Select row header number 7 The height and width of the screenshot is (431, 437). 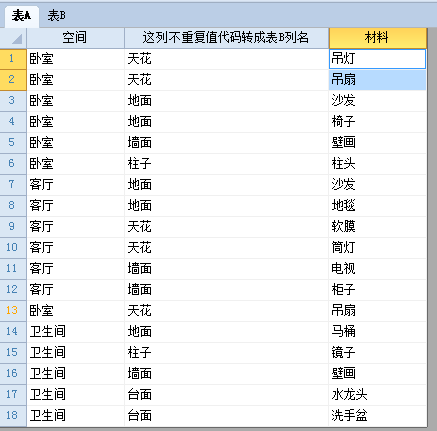[x=13, y=185]
